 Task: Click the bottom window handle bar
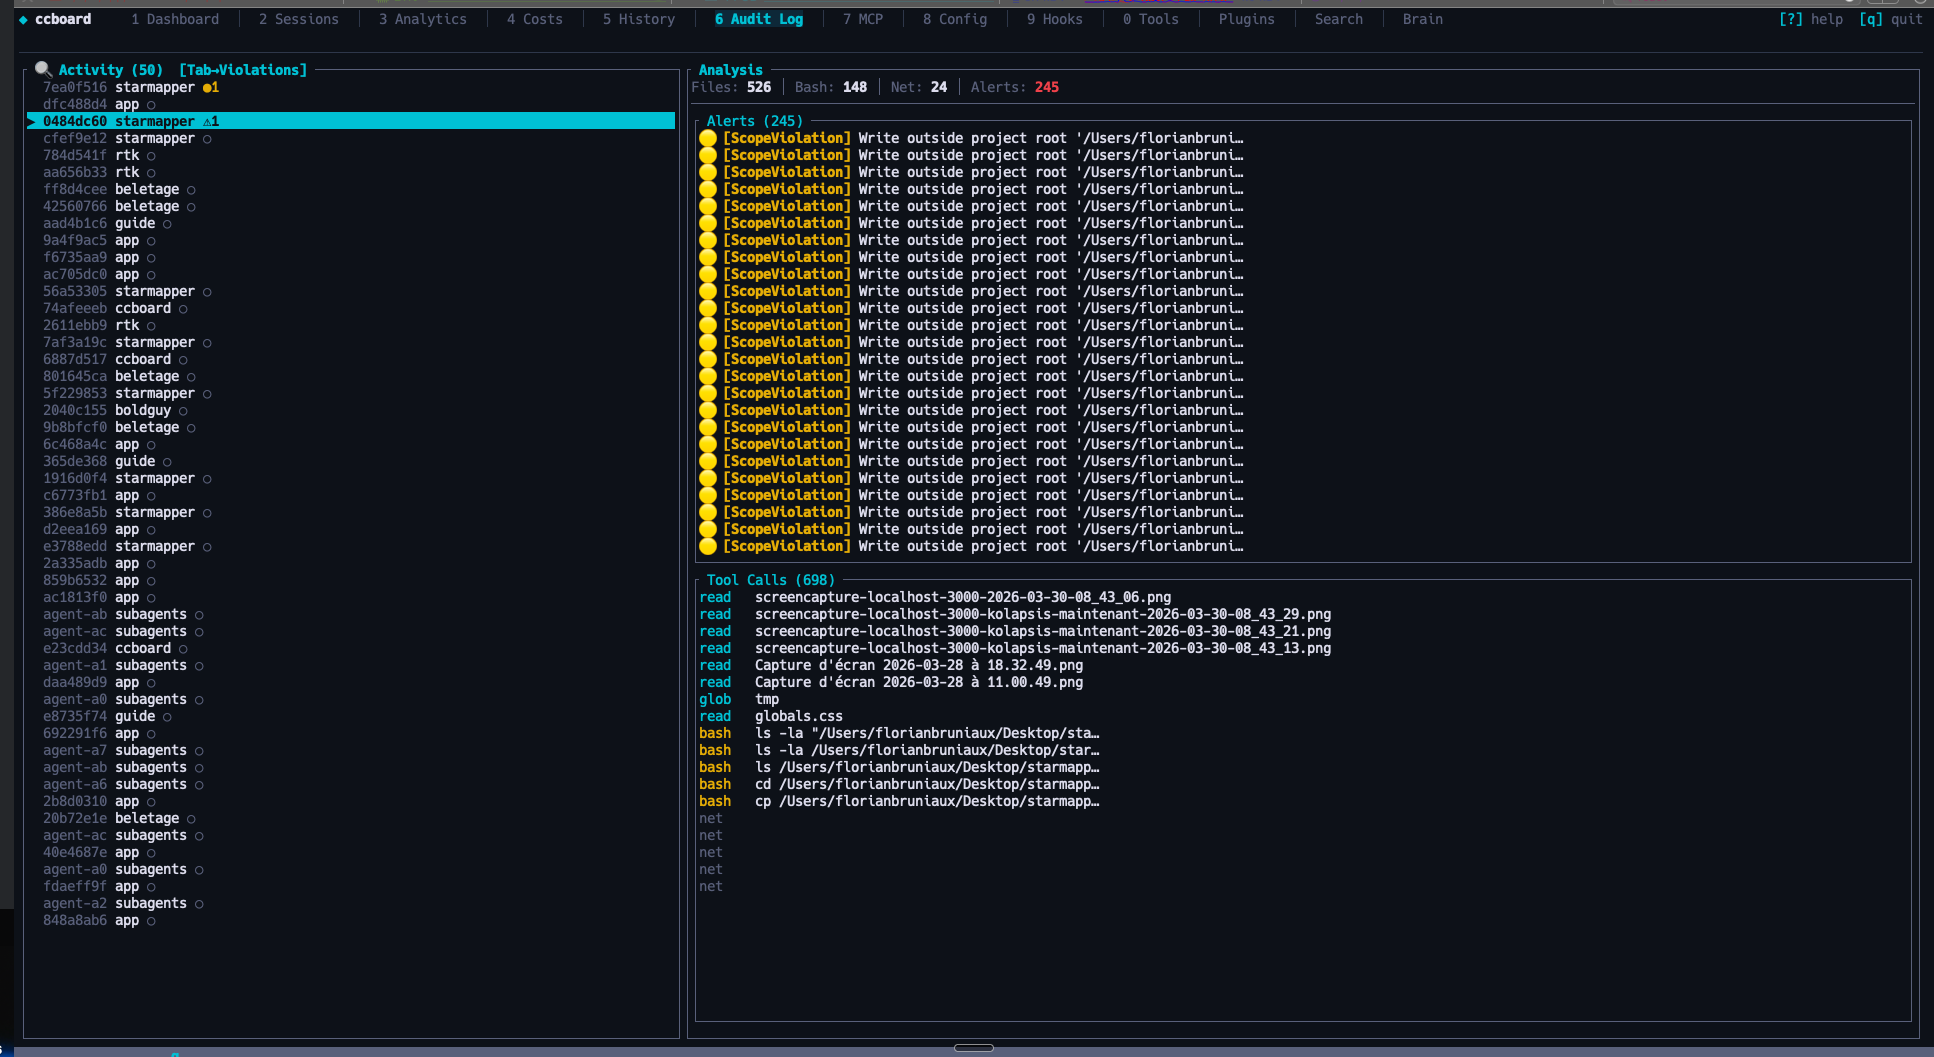point(973,1048)
